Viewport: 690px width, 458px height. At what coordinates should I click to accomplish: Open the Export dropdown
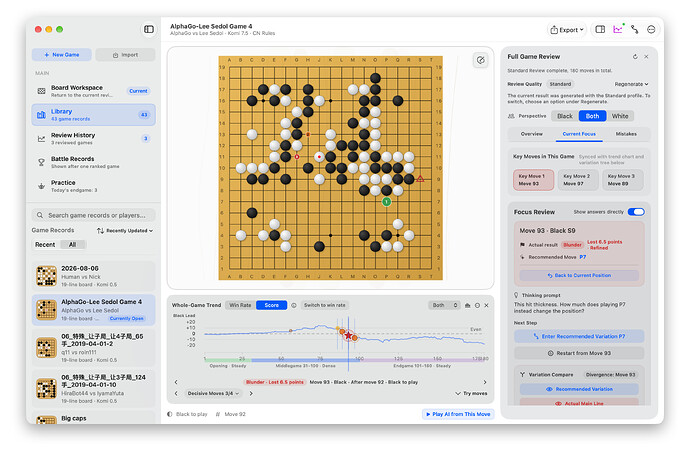(567, 30)
